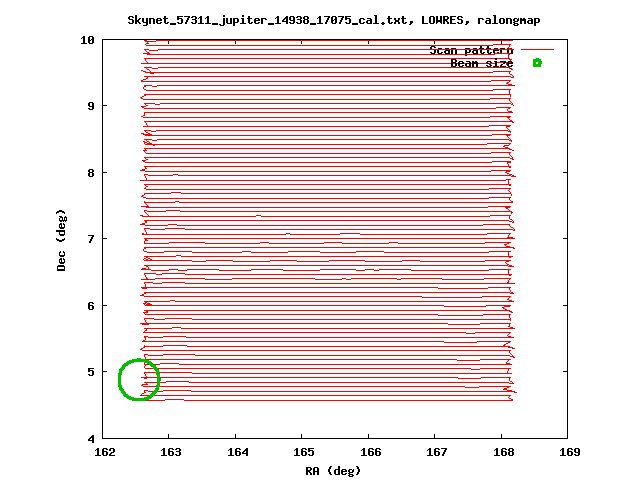640x480 pixels.
Task: Click the y-axis tick label 10
Action: pyautogui.click(x=87, y=40)
